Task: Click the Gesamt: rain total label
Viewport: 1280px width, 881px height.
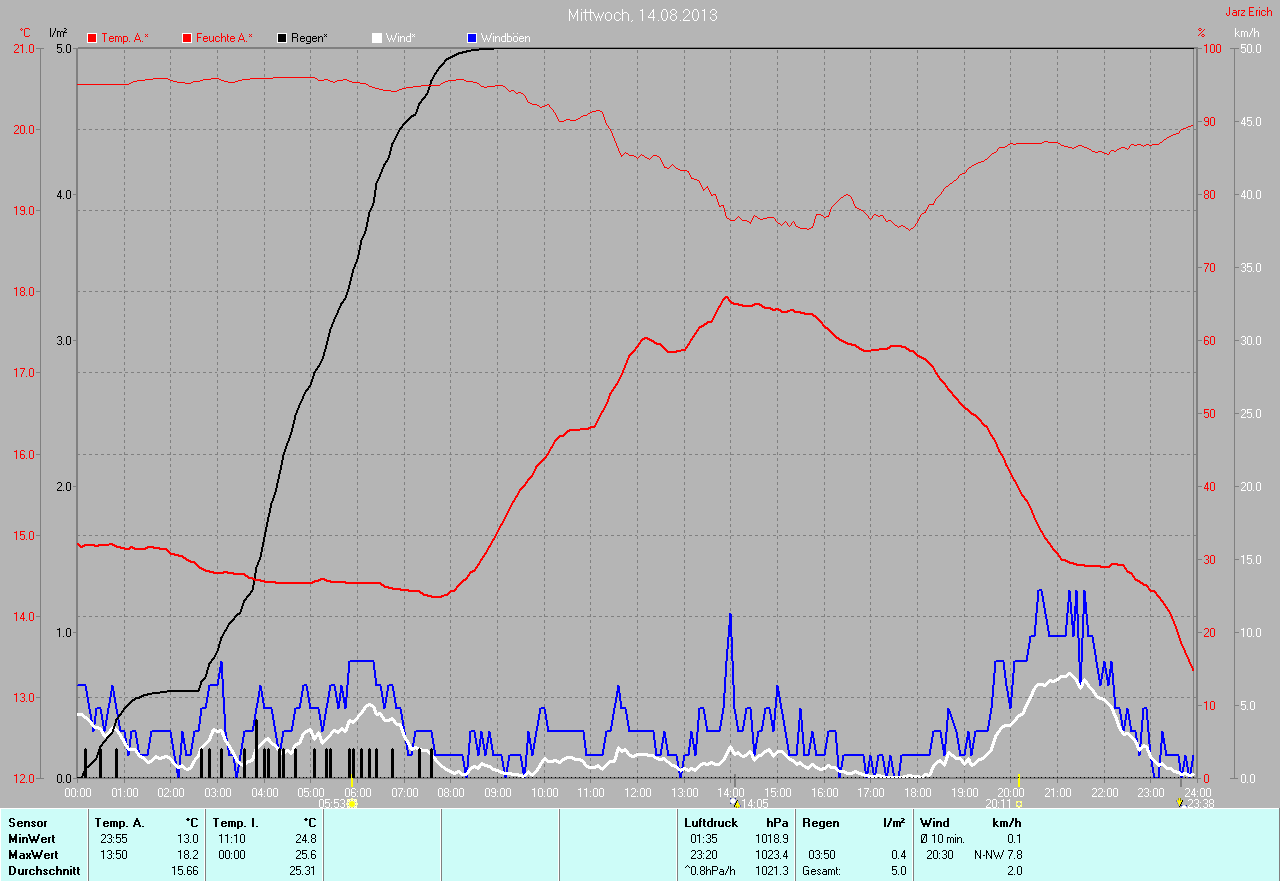Action: (x=821, y=871)
